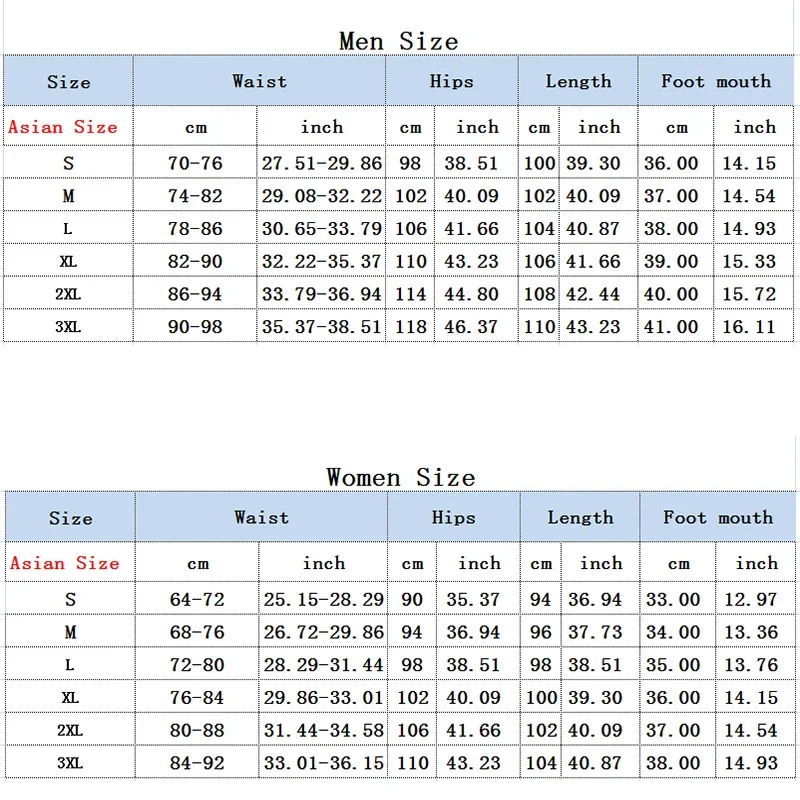The image size is (800, 800).
Task: Click the Women's S waist cell "64-72"
Action: coord(197,599)
